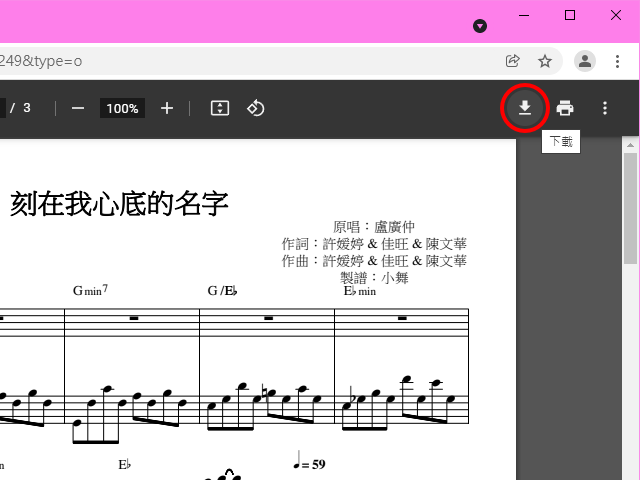
Task: Maximize the Chrome window
Action: (x=570, y=15)
